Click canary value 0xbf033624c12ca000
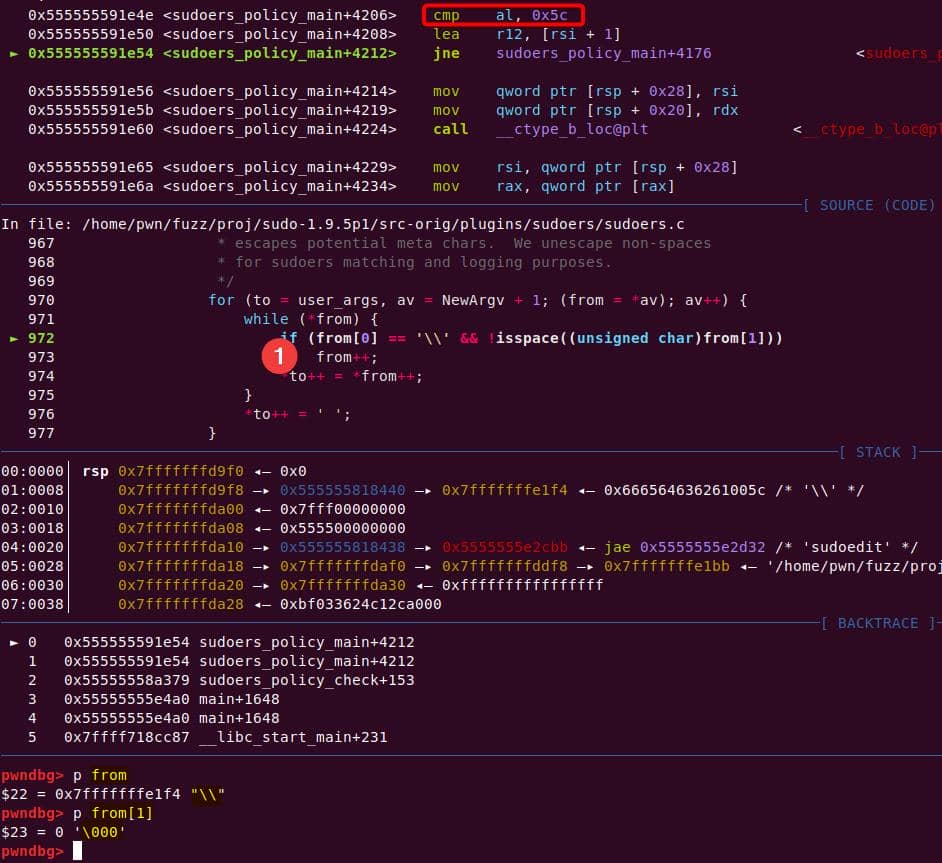This screenshot has width=942, height=863. pos(360,605)
